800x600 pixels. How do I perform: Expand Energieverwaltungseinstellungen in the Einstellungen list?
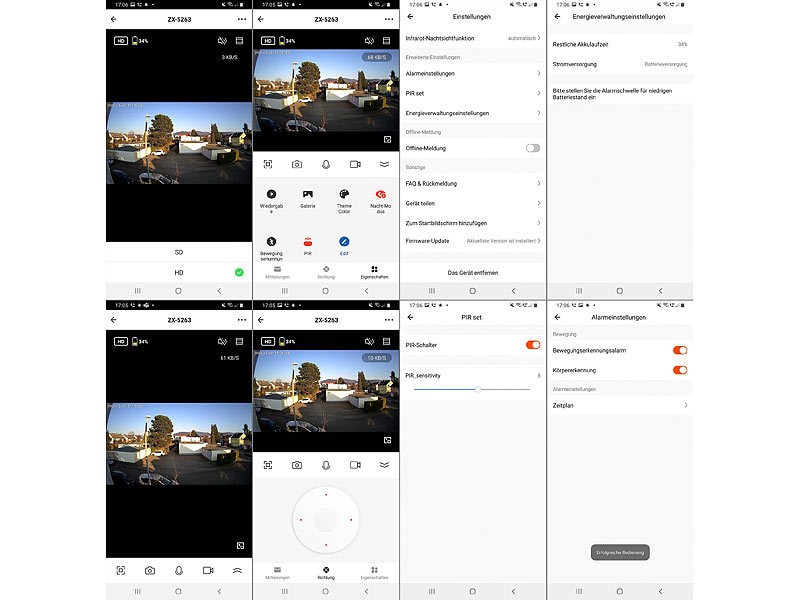click(472, 113)
